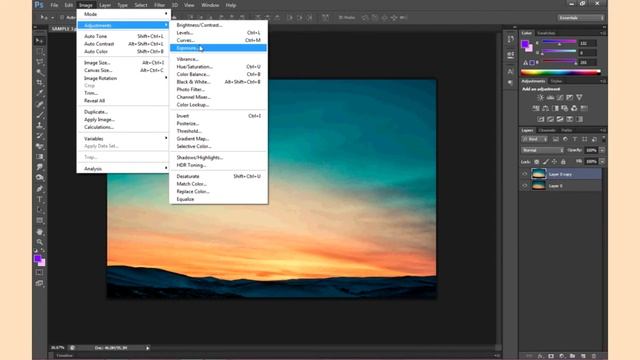Open the Layers panel options menu

point(603,130)
